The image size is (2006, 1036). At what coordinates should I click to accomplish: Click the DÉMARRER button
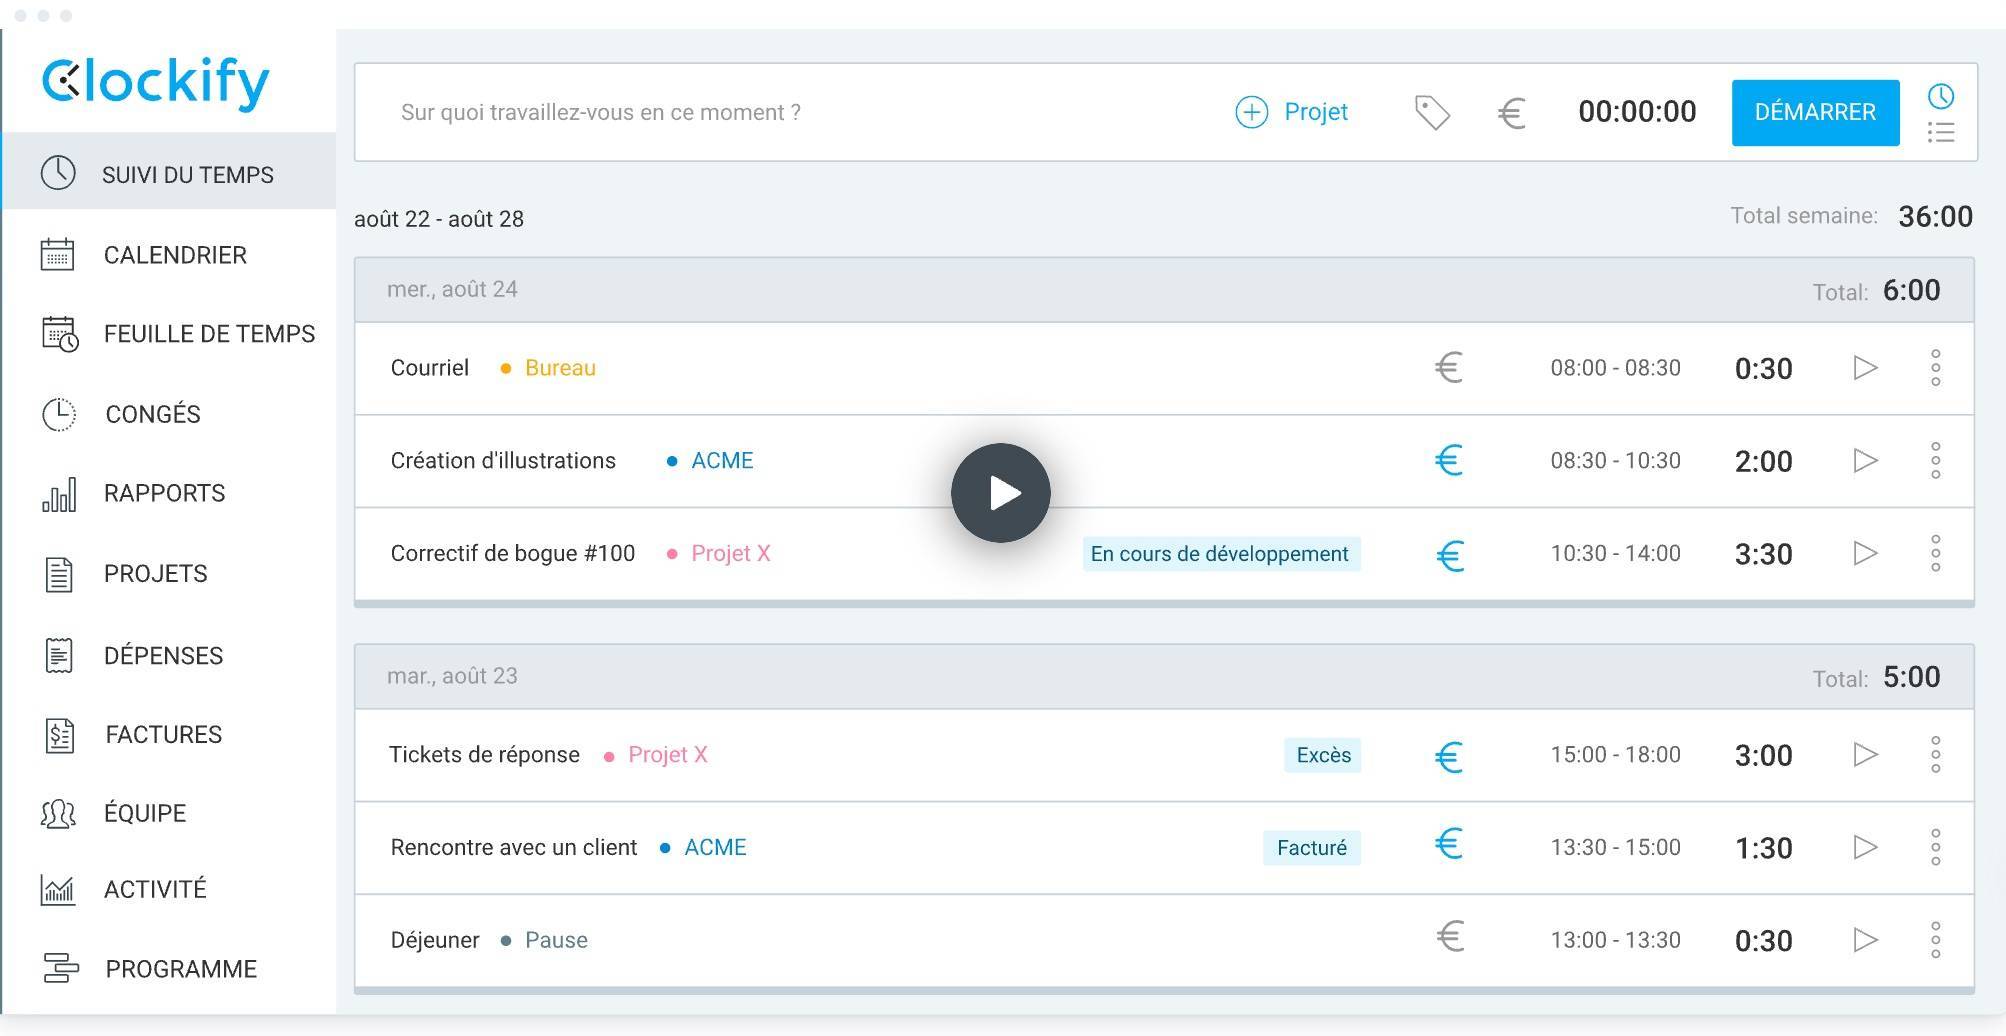(1814, 112)
